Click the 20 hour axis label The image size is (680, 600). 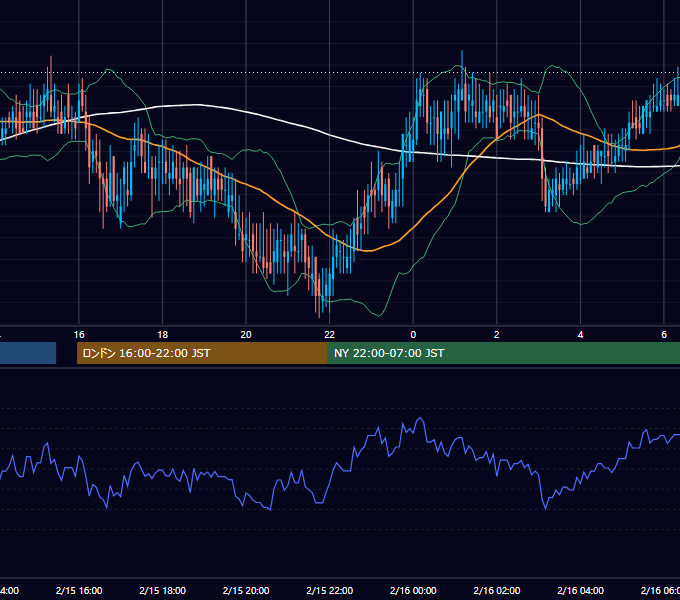(246, 335)
